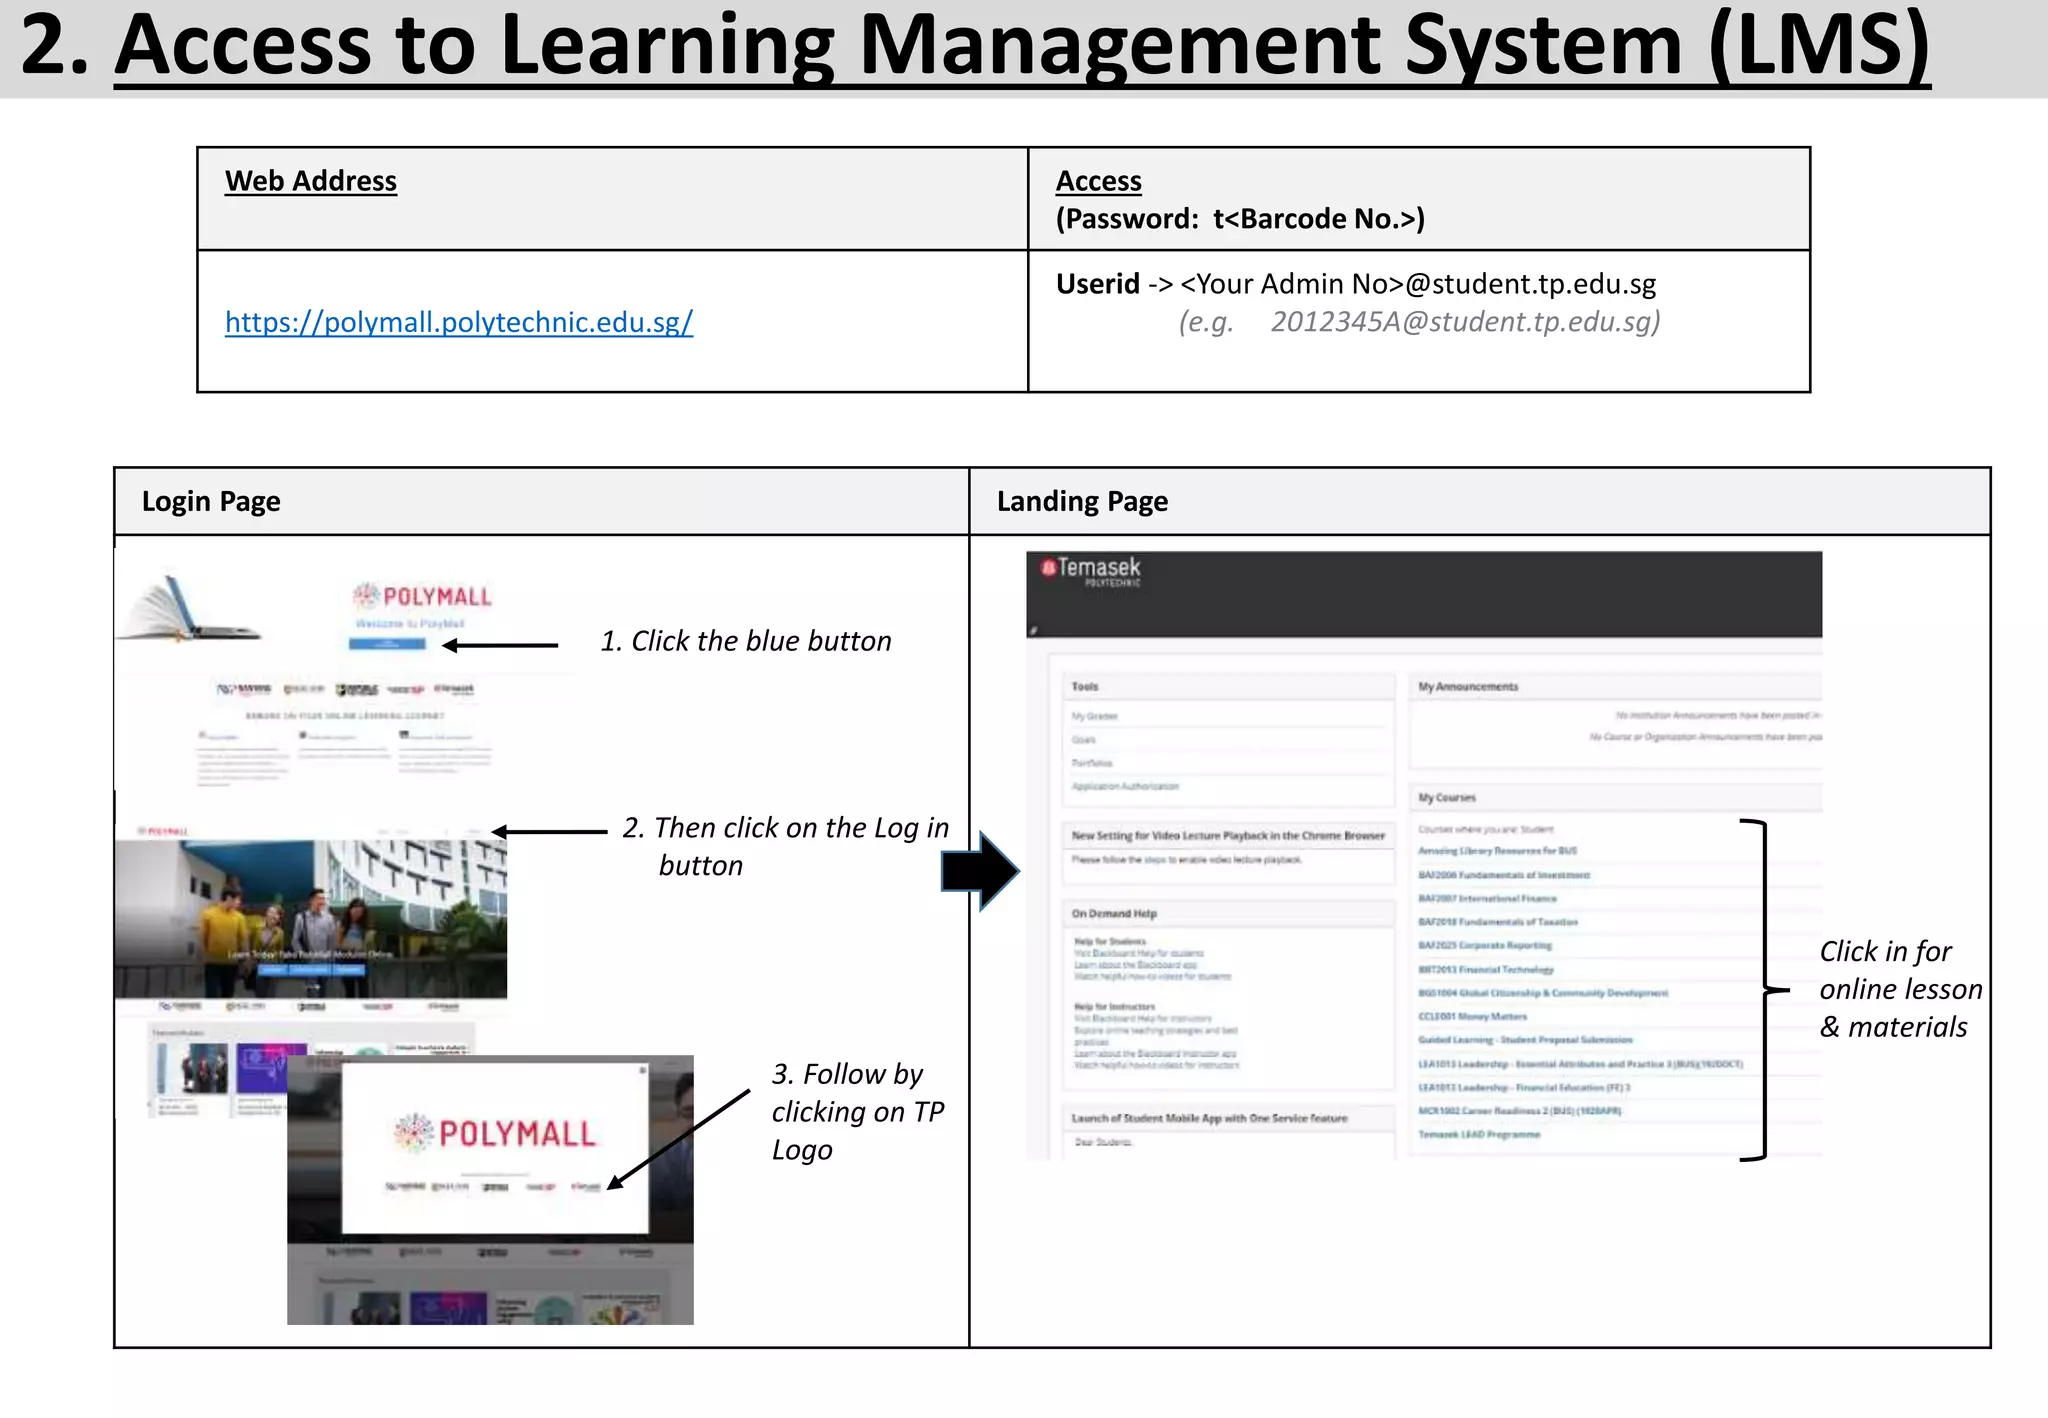The image size is (2048, 1418).
Task: Open the CCLE001 Money Matters course
Action: (1472, 1017)
